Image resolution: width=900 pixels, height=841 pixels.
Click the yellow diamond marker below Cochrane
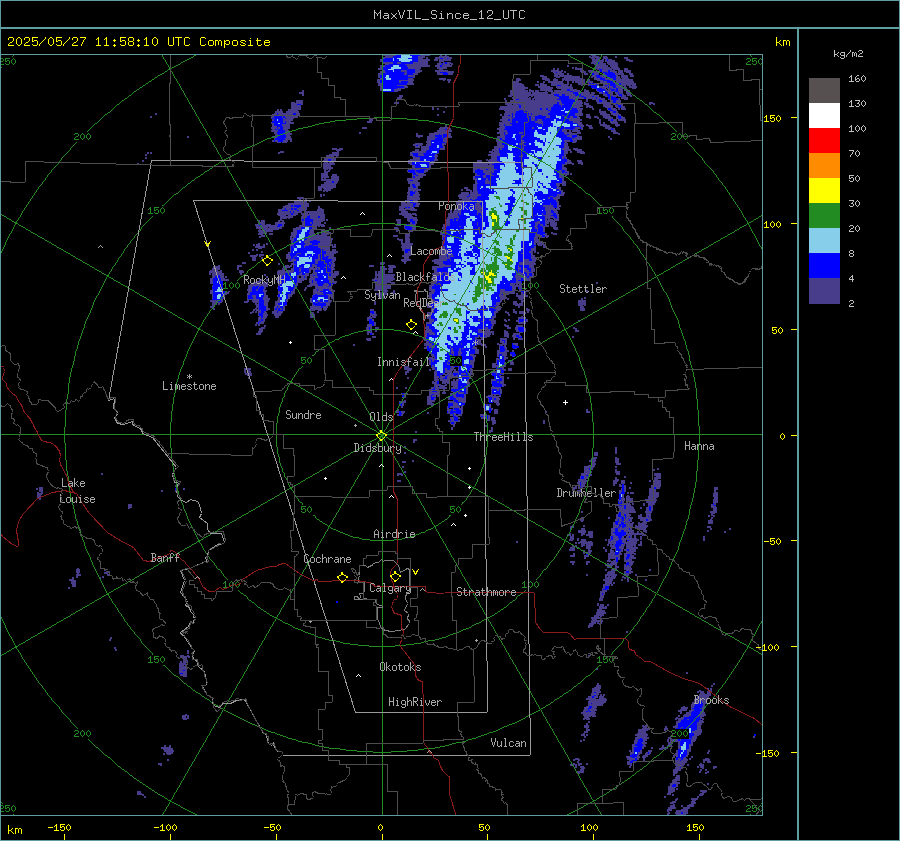tap(343, 577)
